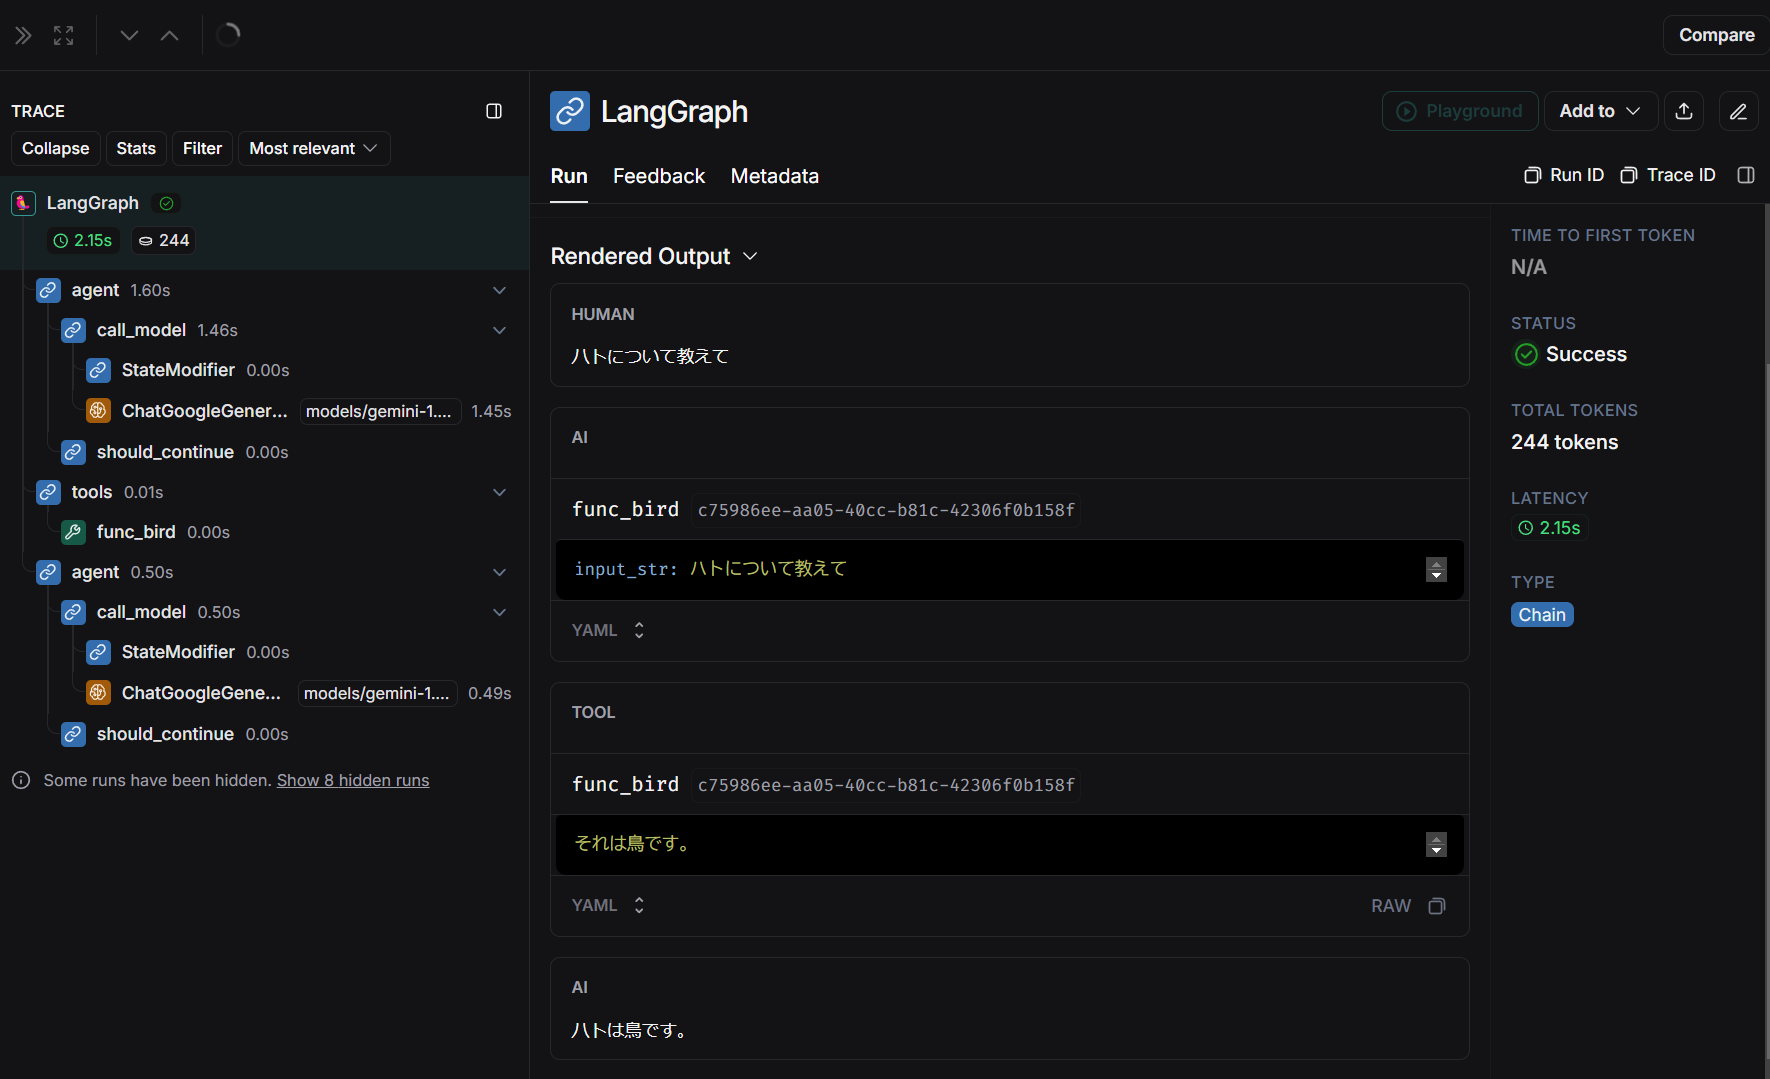Switch to the Metadata tab
The width and height of the screenshot is (1770, 1079).
(775, 176)
